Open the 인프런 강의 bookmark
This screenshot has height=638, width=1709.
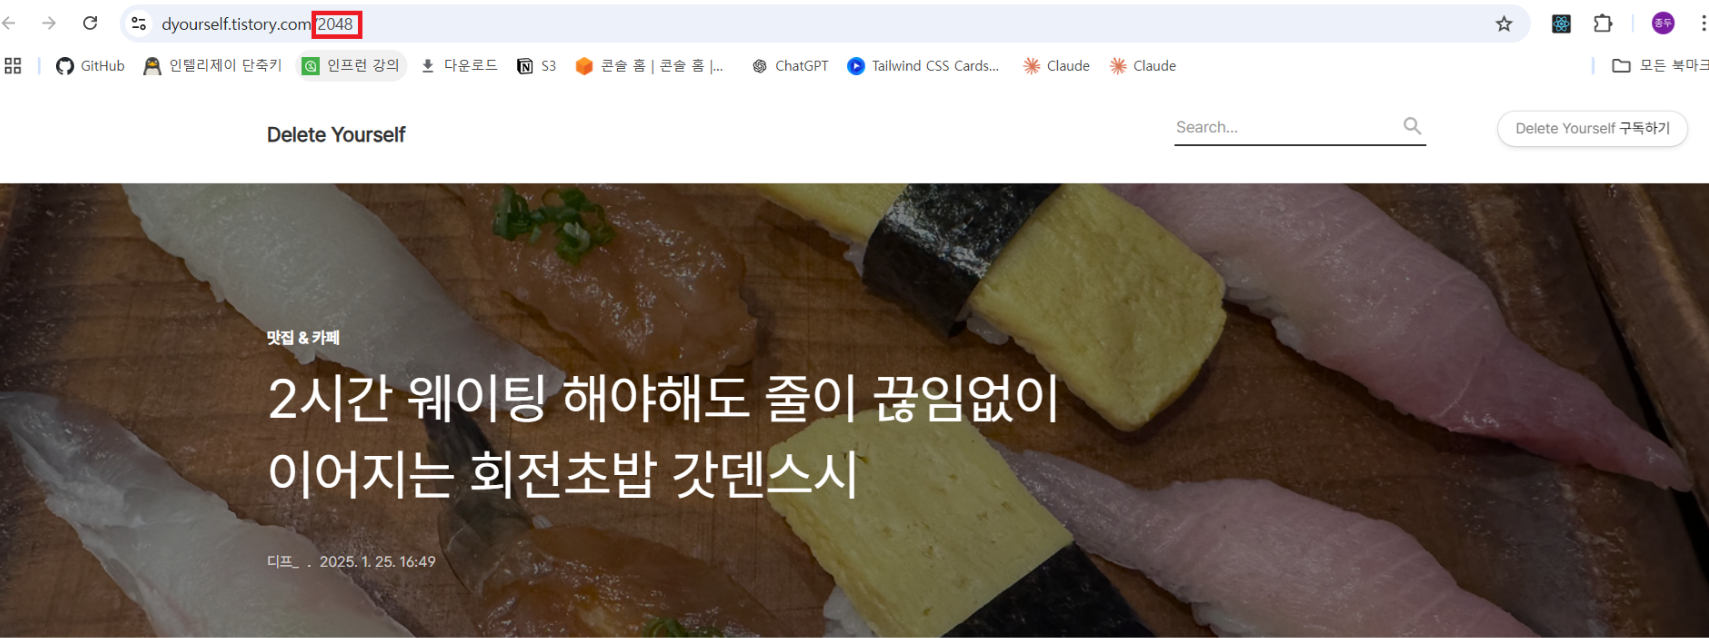[x=352, y=66]
